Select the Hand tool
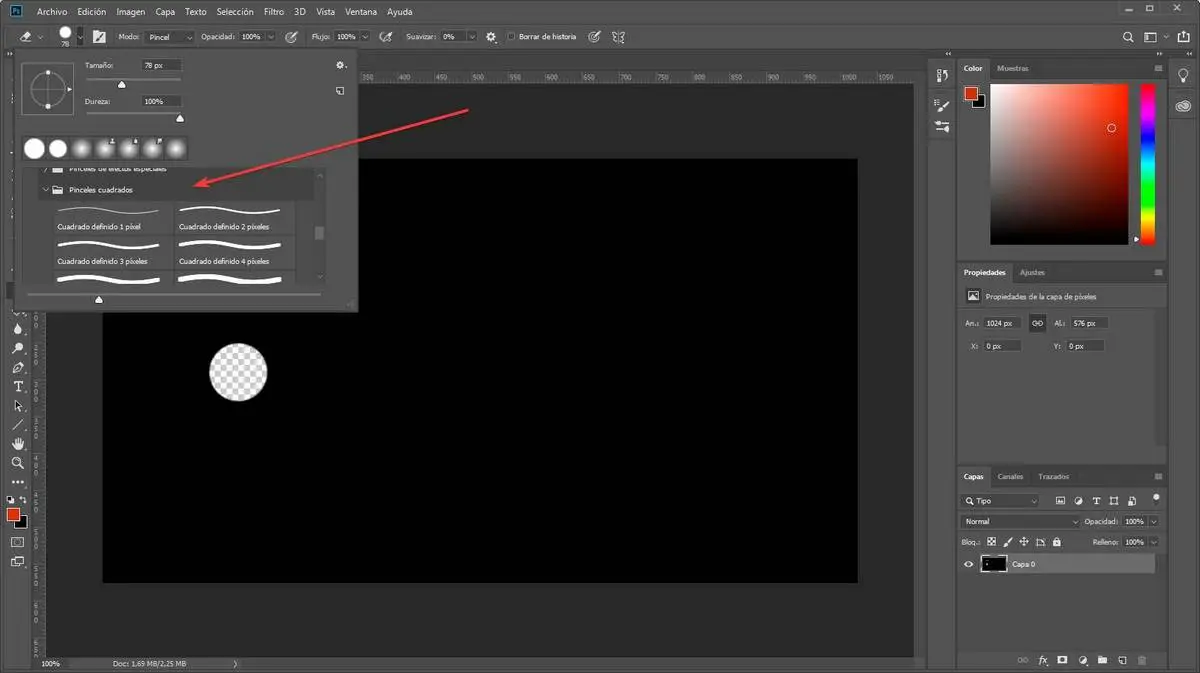Screen dimensions: 1200x673 17,444
